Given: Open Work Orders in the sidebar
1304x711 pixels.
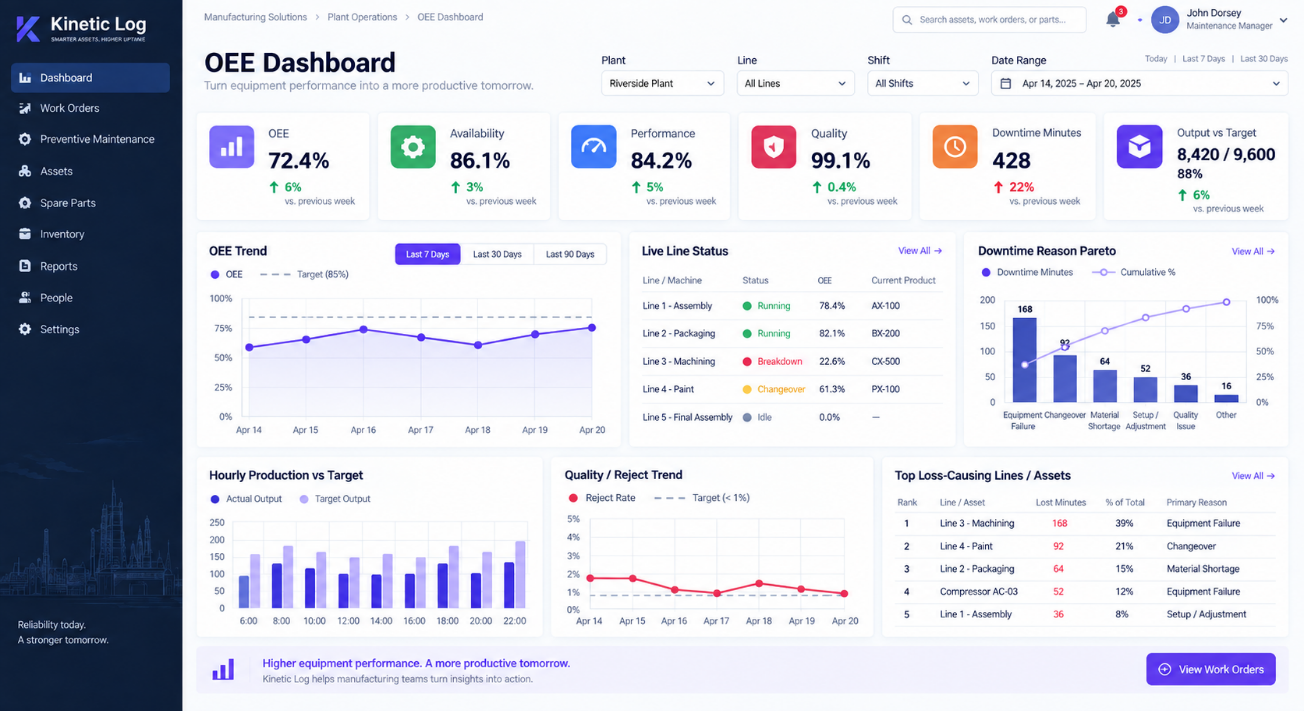Looking at the screenshot, I should 91,108.
